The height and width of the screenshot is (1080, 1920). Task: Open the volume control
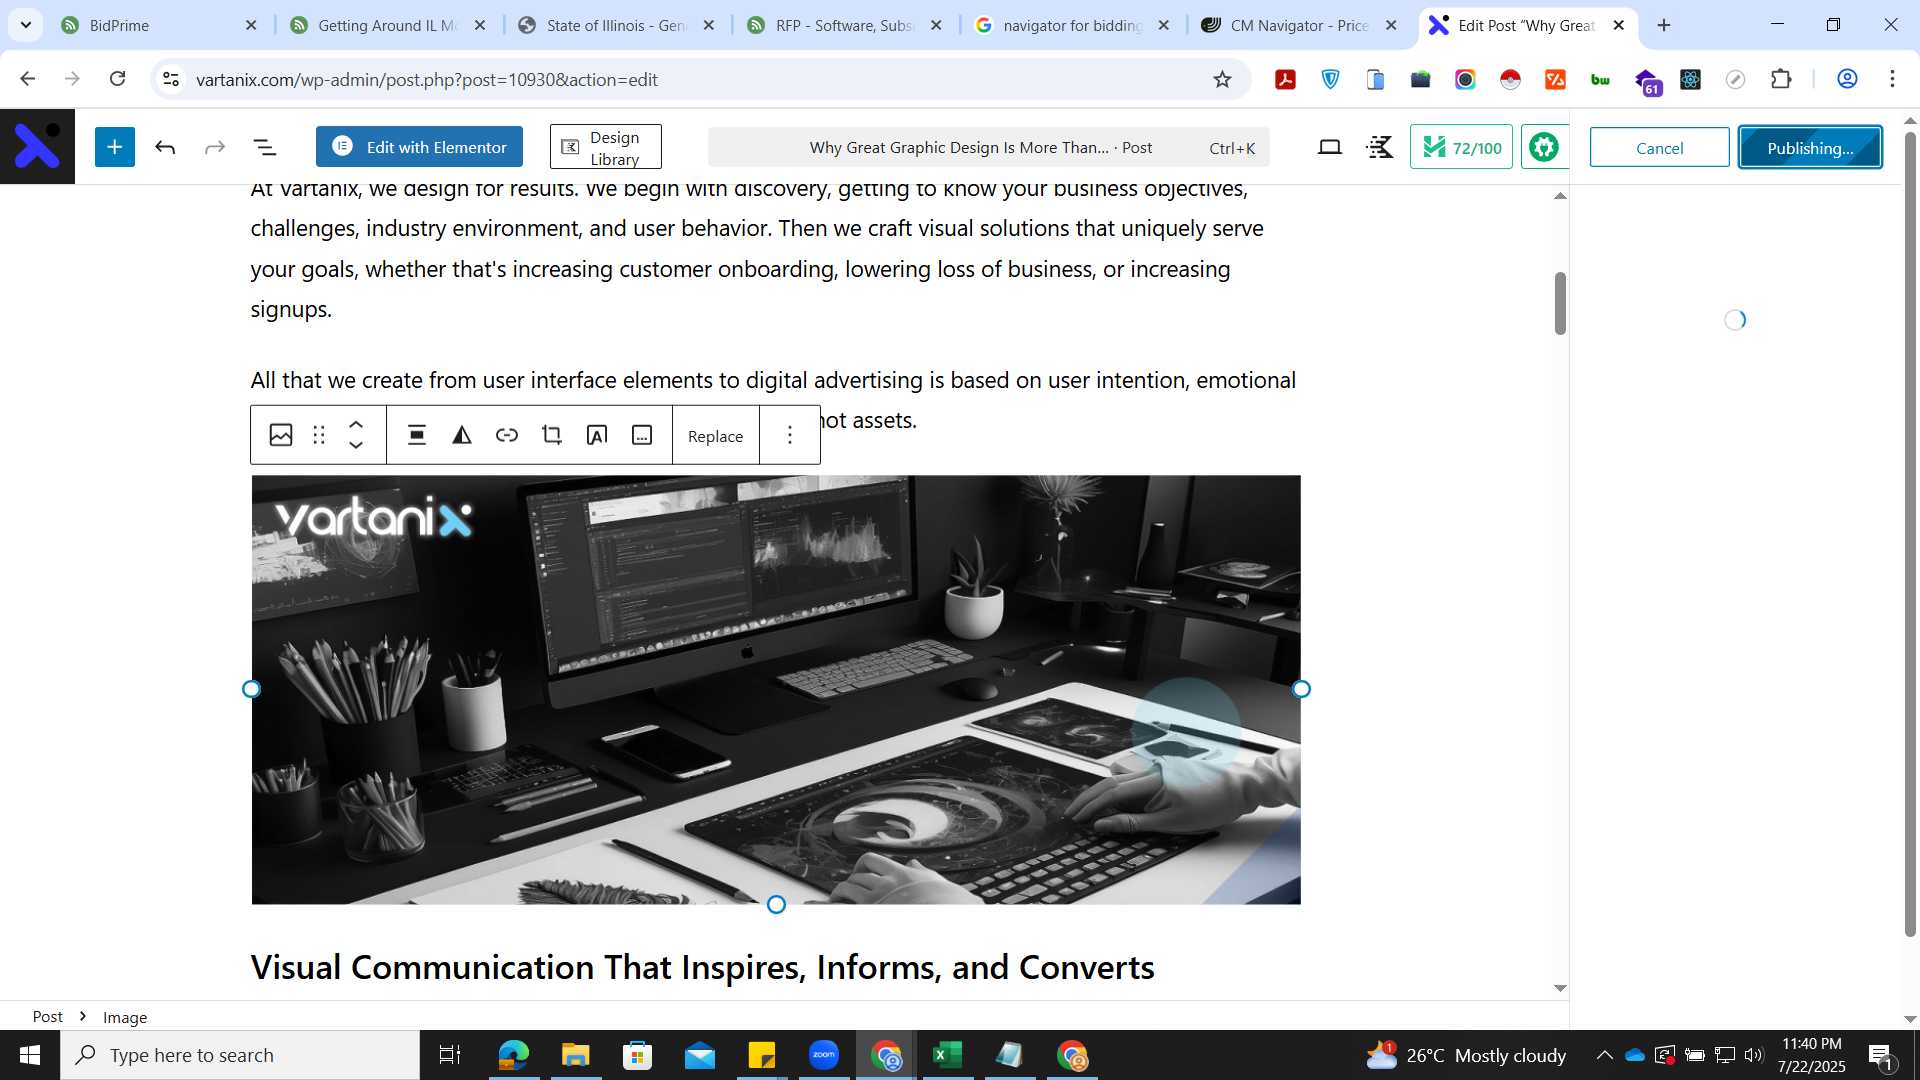1754,1055
